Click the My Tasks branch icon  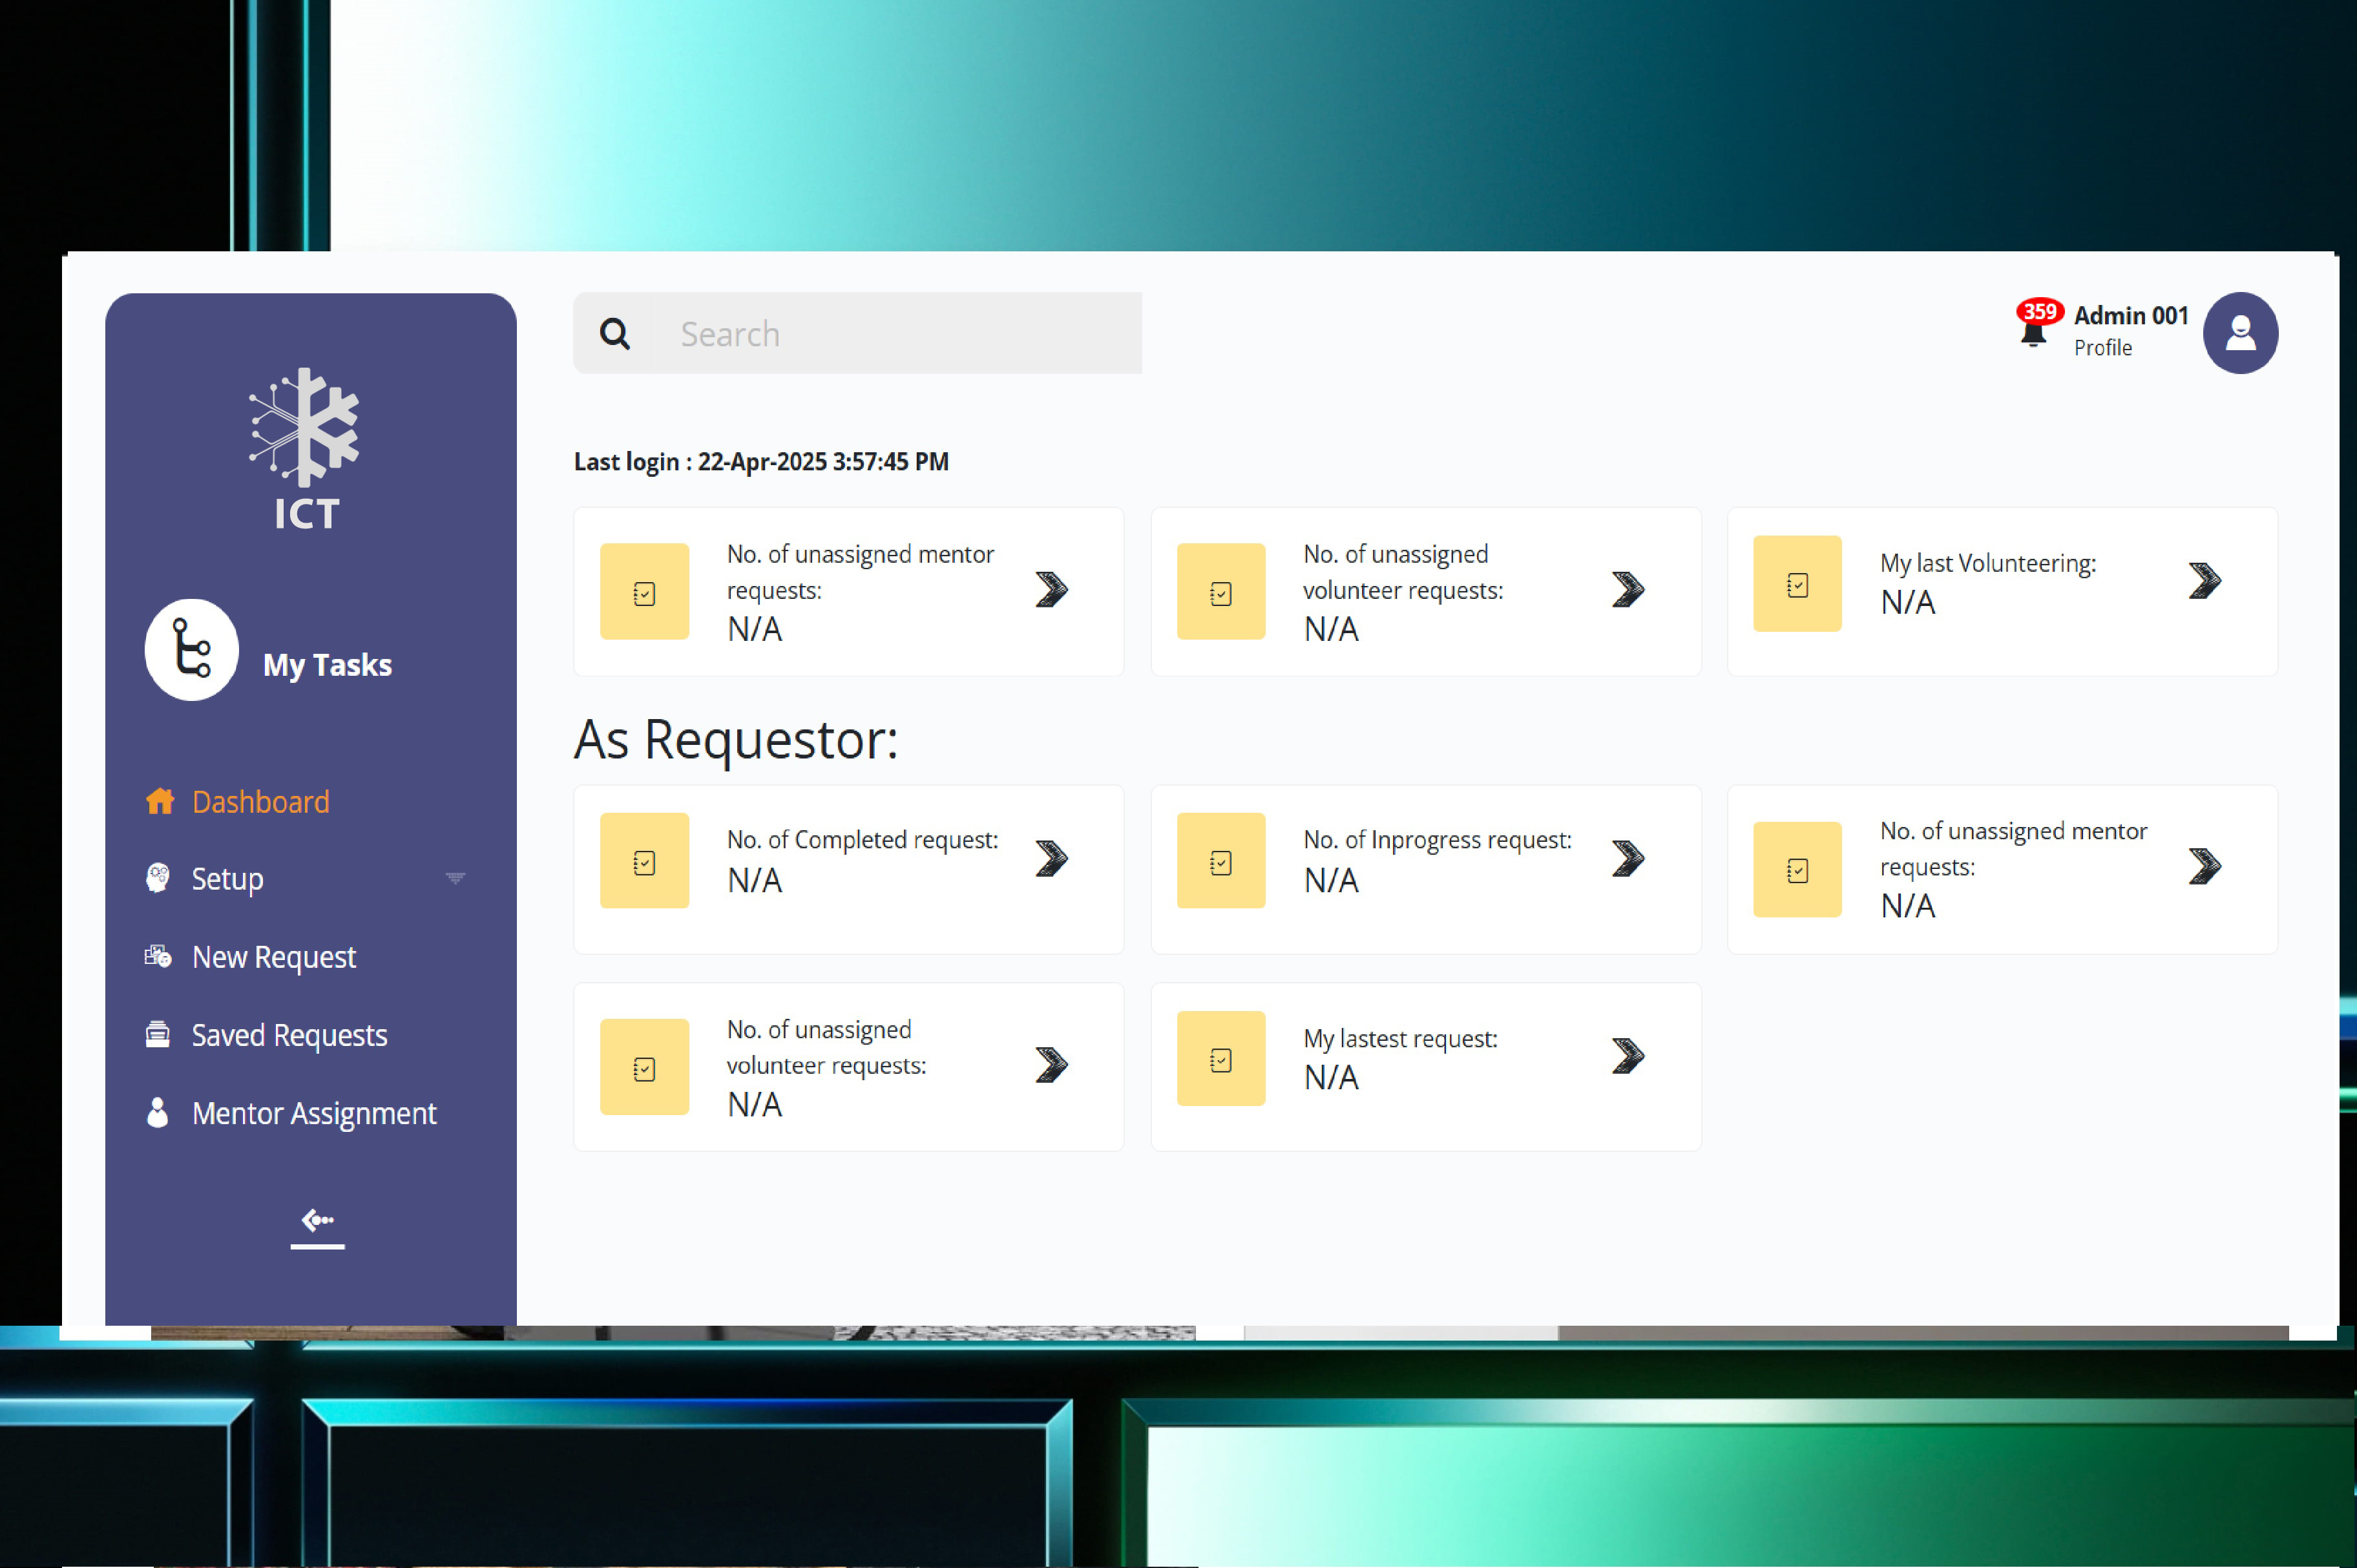click(x=192, y=650)
